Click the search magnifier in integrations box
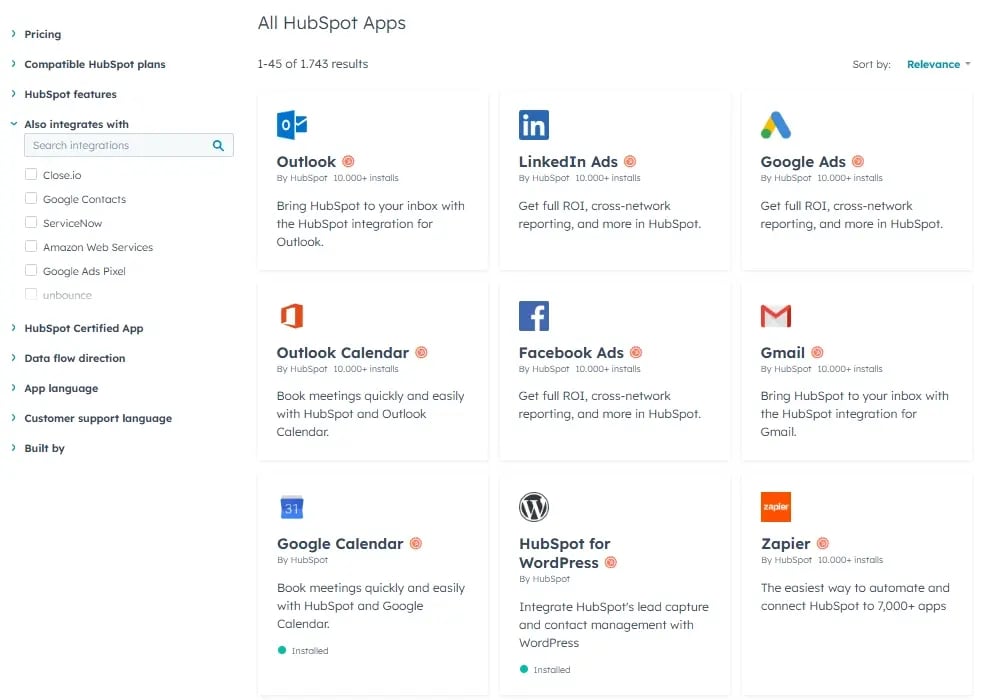 [218, 145]
